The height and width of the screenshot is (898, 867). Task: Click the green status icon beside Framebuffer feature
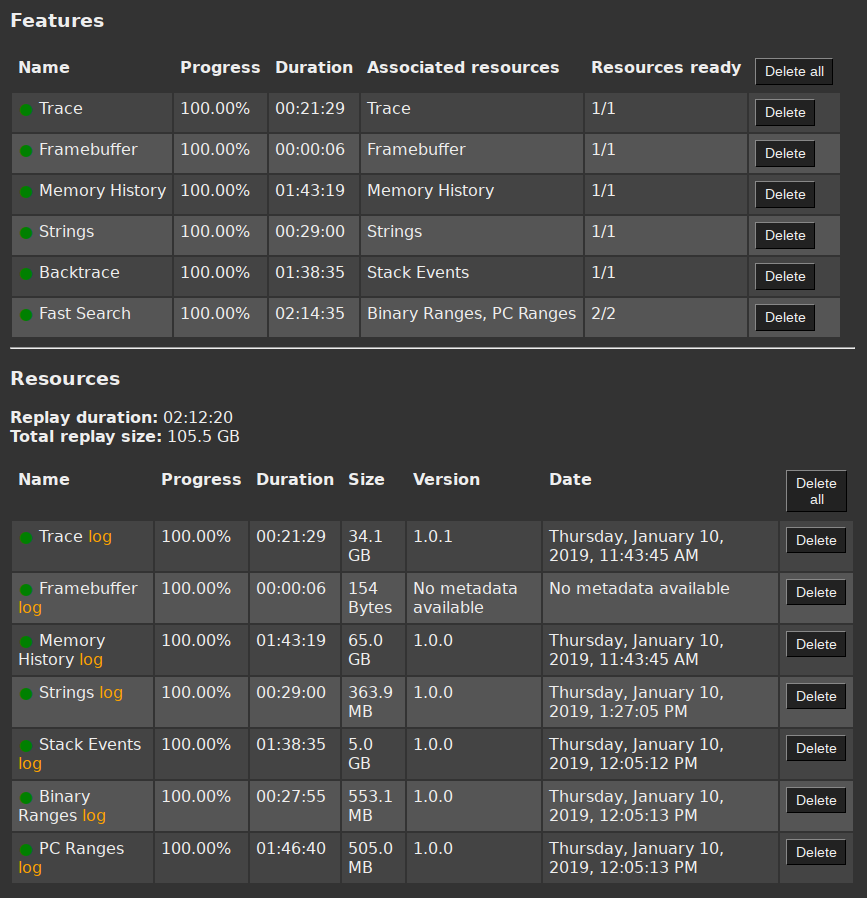coord(24,149)
